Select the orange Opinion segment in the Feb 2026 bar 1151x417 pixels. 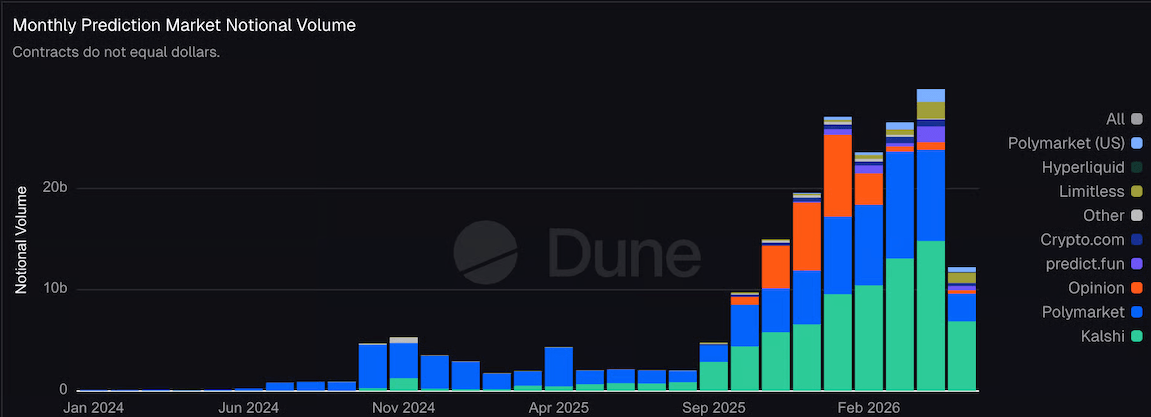pyautogui.click(x=869, y=189)
